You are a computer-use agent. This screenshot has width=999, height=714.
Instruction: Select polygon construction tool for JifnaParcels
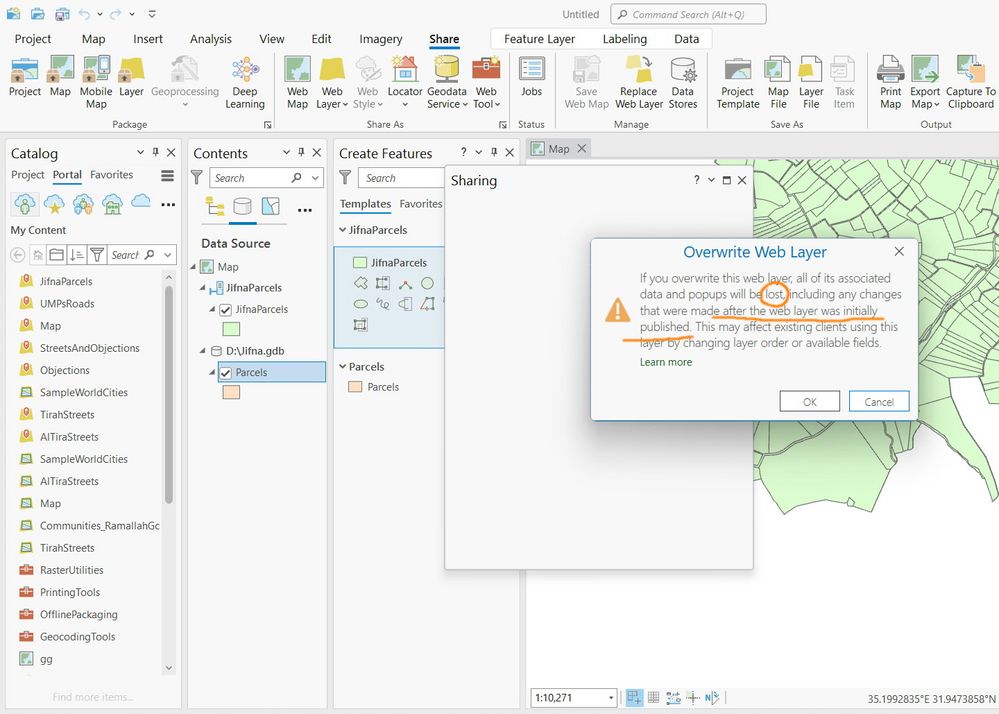point(361,283)
